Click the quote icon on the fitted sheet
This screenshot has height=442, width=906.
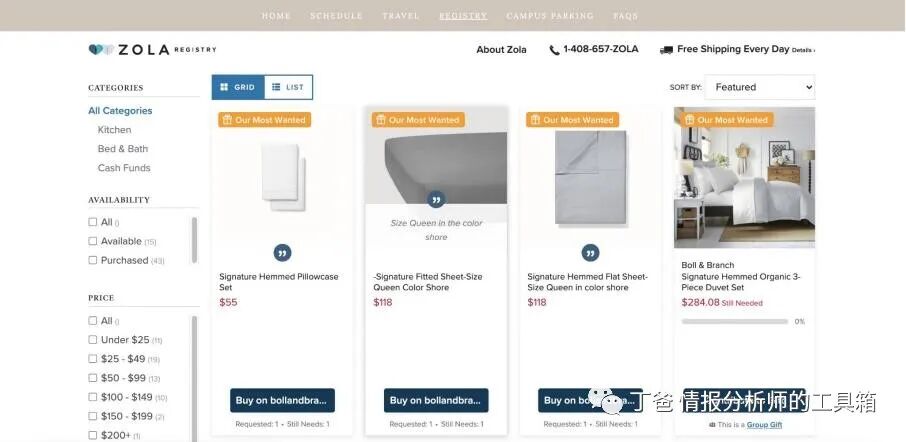[436, 200]
